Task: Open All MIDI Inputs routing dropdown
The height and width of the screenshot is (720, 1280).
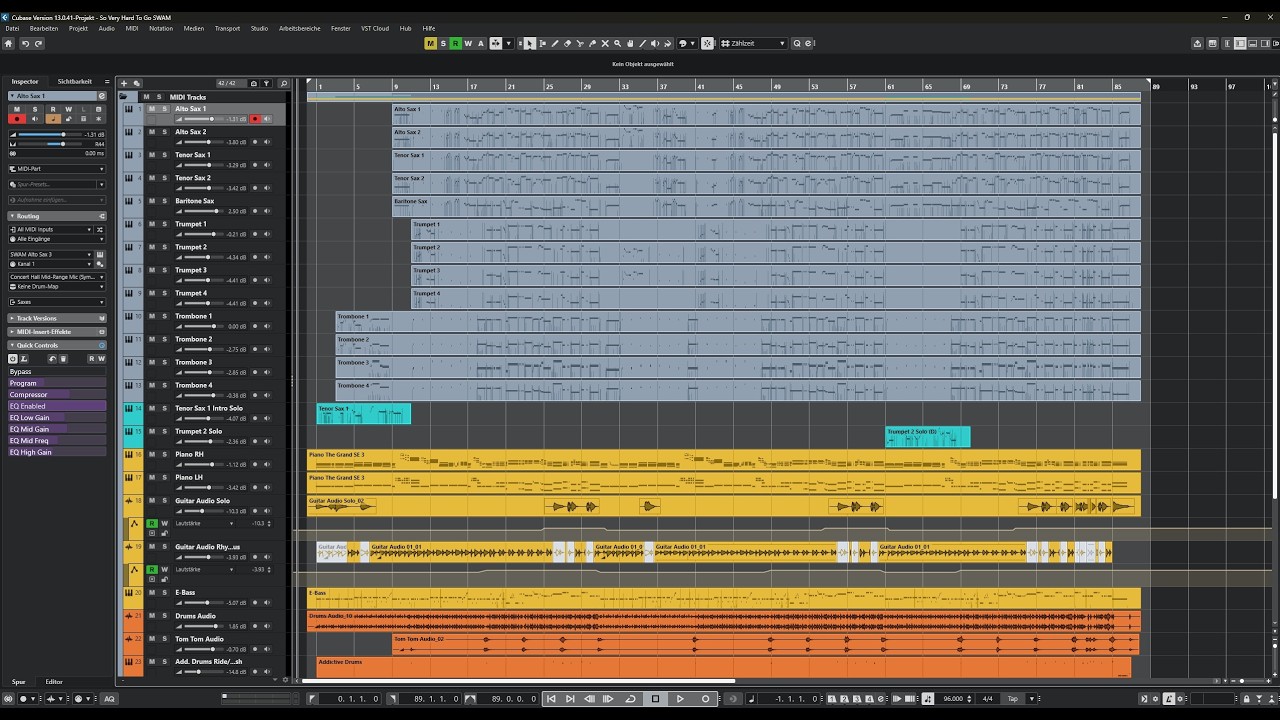Action: 50,229
